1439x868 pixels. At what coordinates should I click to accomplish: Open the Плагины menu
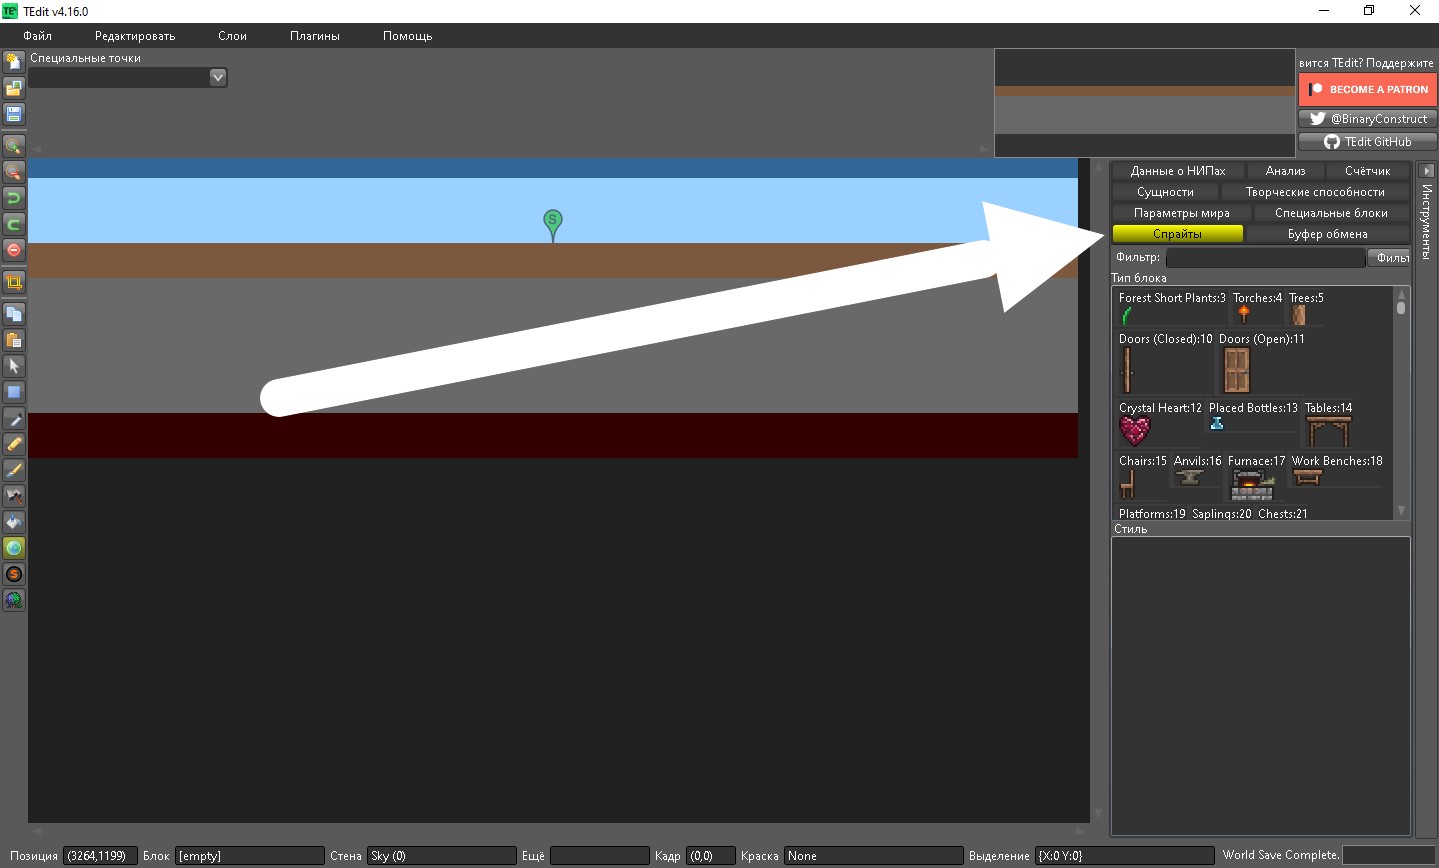[315, 36]
